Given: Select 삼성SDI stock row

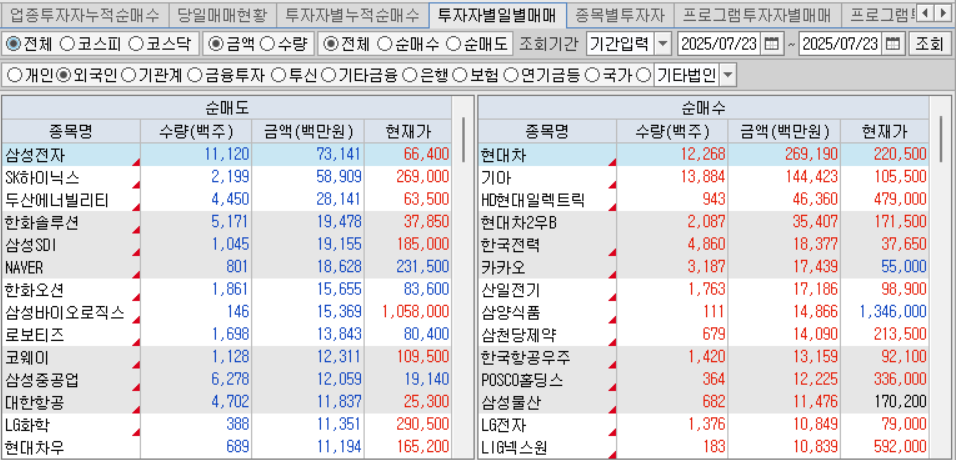Looking at the screenshot, I should (x=227, y=245).
